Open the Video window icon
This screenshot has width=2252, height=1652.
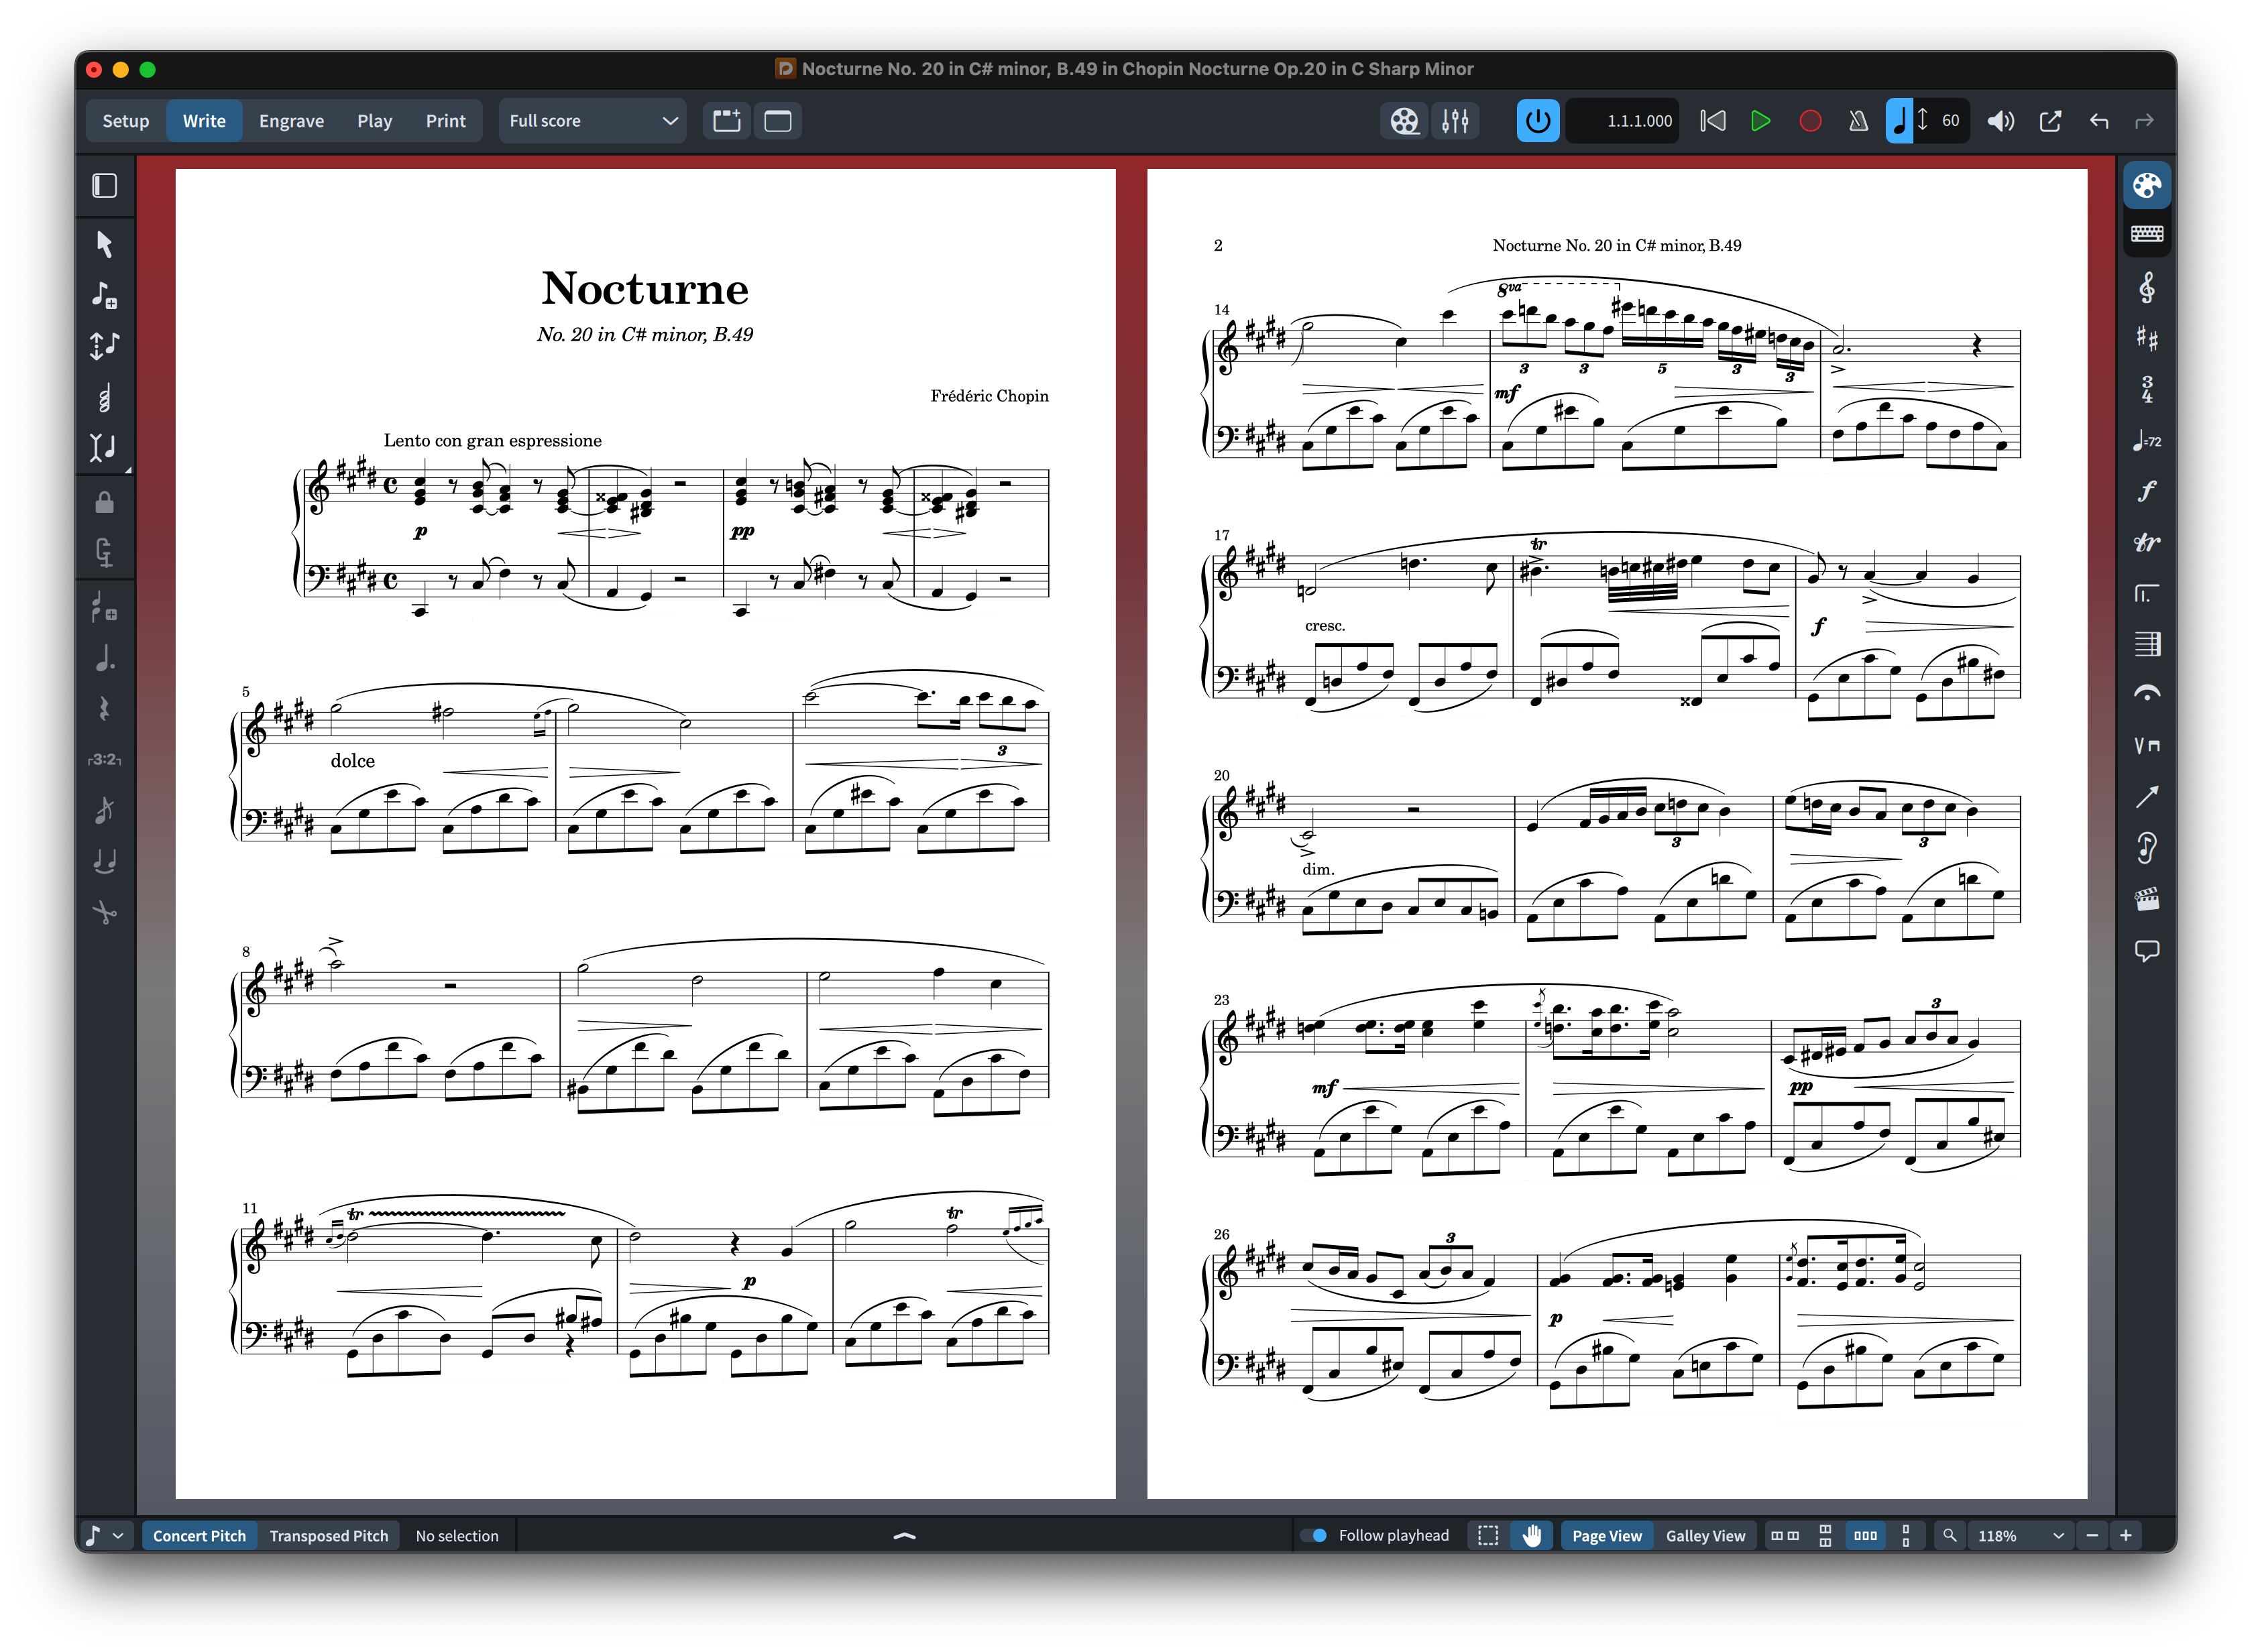(x=1404, y=121)
